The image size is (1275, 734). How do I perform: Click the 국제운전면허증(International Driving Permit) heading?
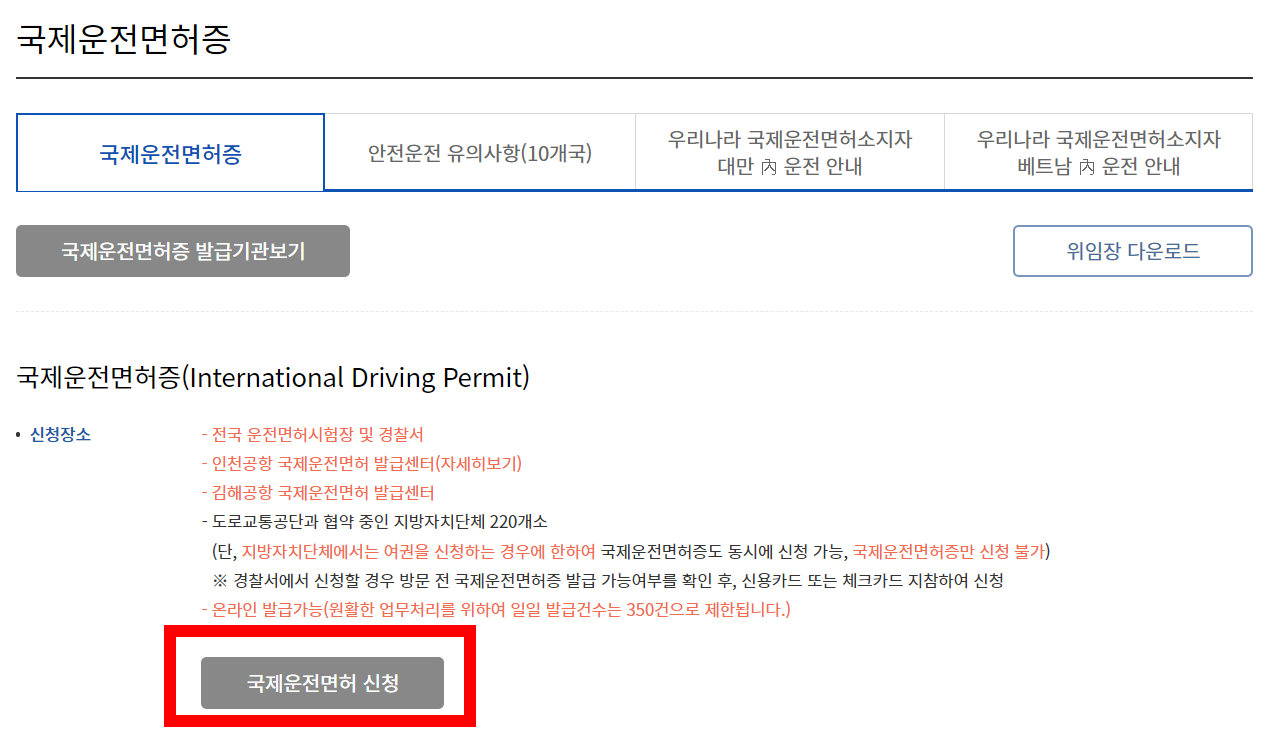[273, 378]
